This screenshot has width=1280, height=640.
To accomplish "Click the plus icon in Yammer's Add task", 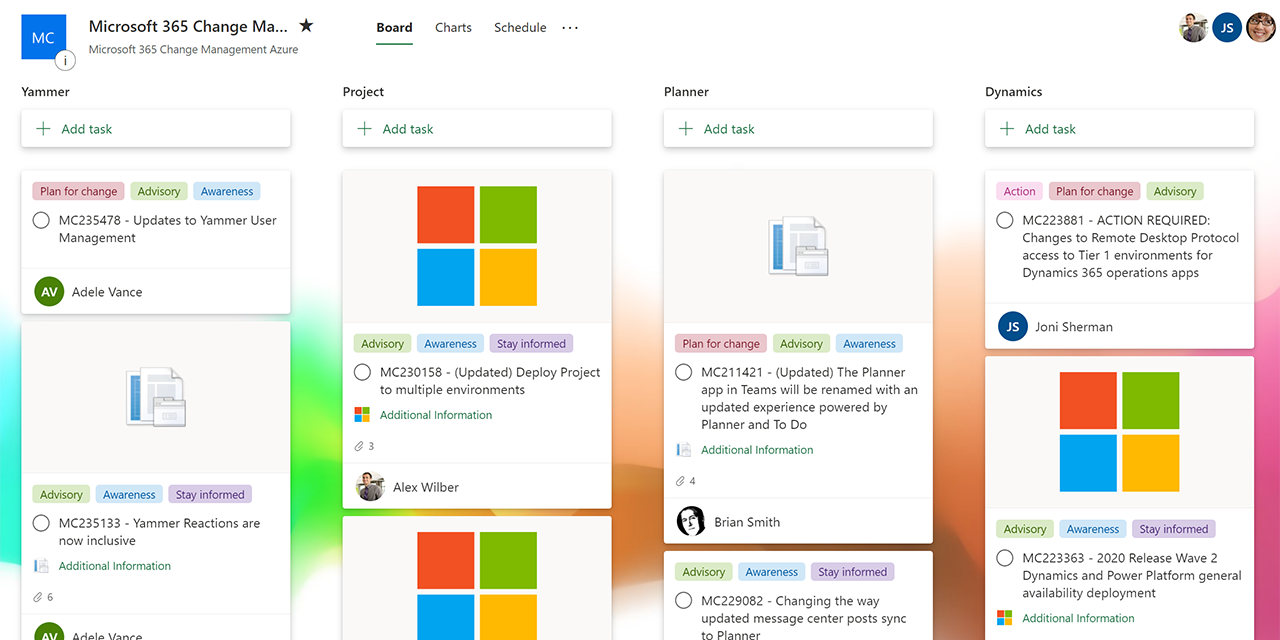I will pyautogui.click(x=42, y=128).
